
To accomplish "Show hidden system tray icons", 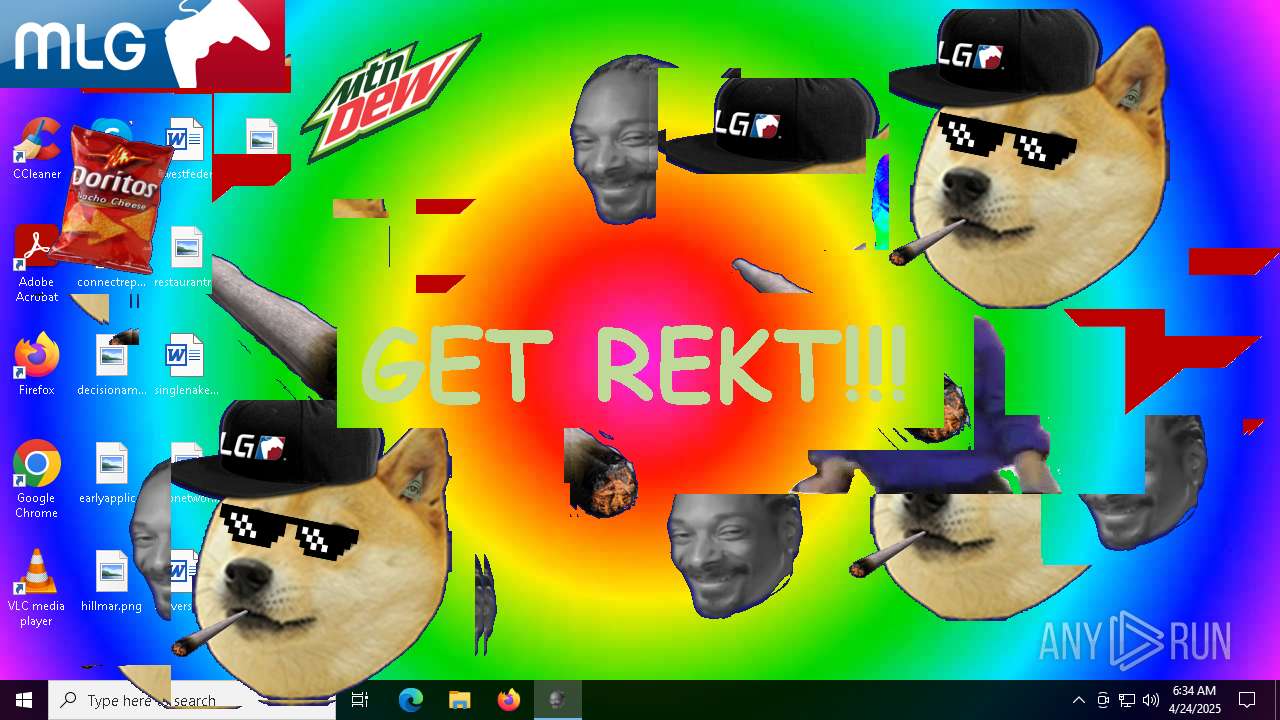I will (x=1079, y=700).
